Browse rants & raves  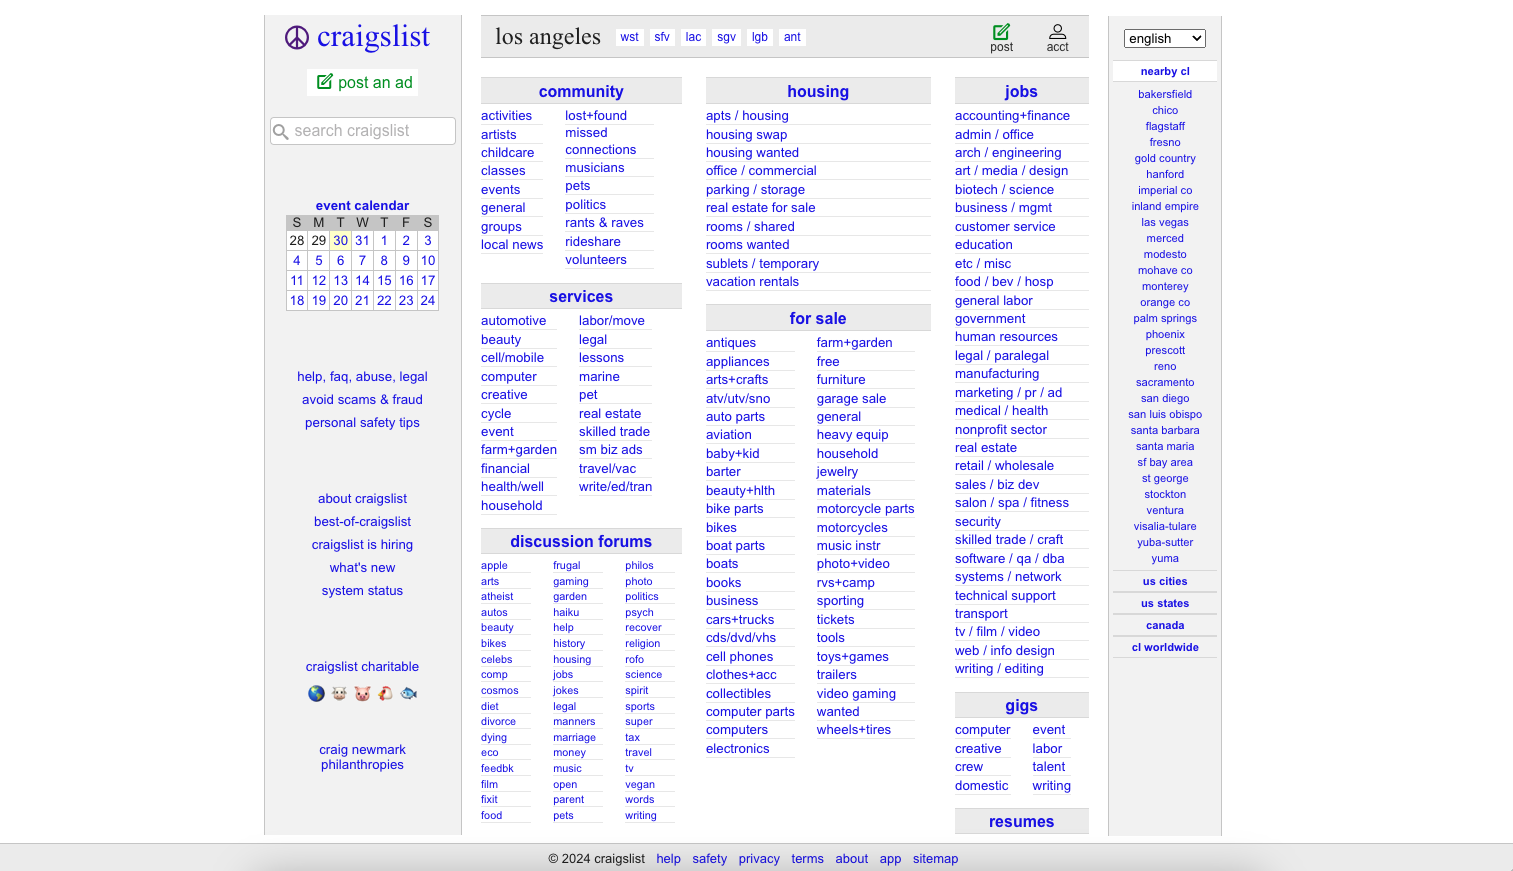[604, 223]
